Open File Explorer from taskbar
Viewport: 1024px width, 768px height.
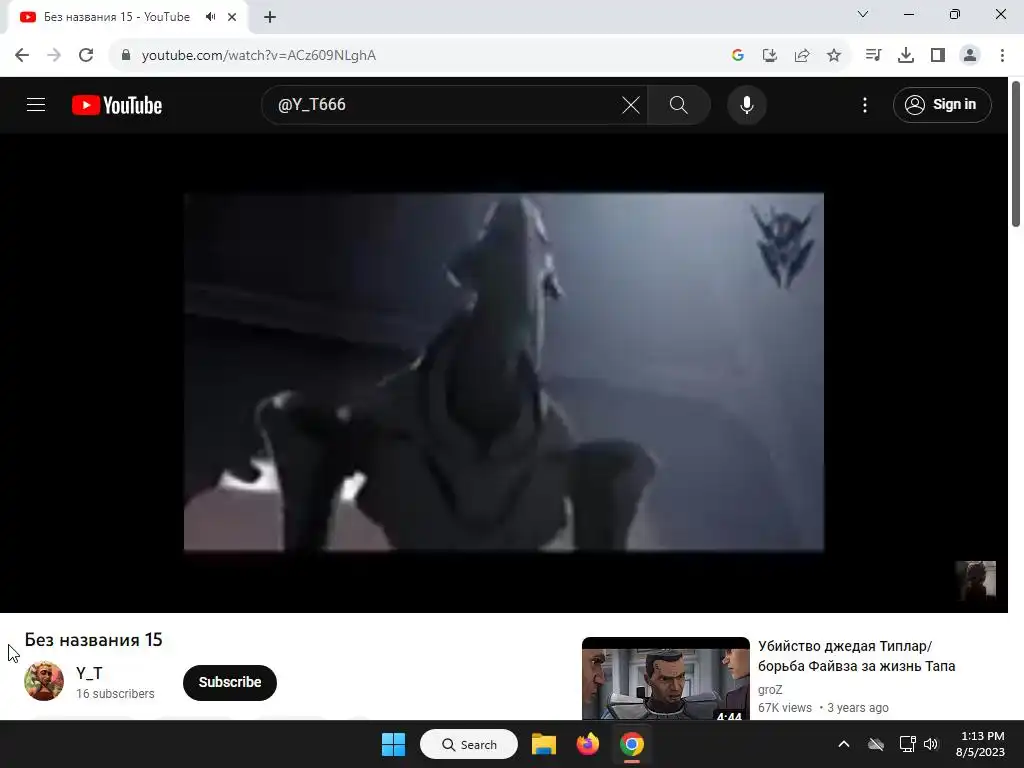[543, 744]
